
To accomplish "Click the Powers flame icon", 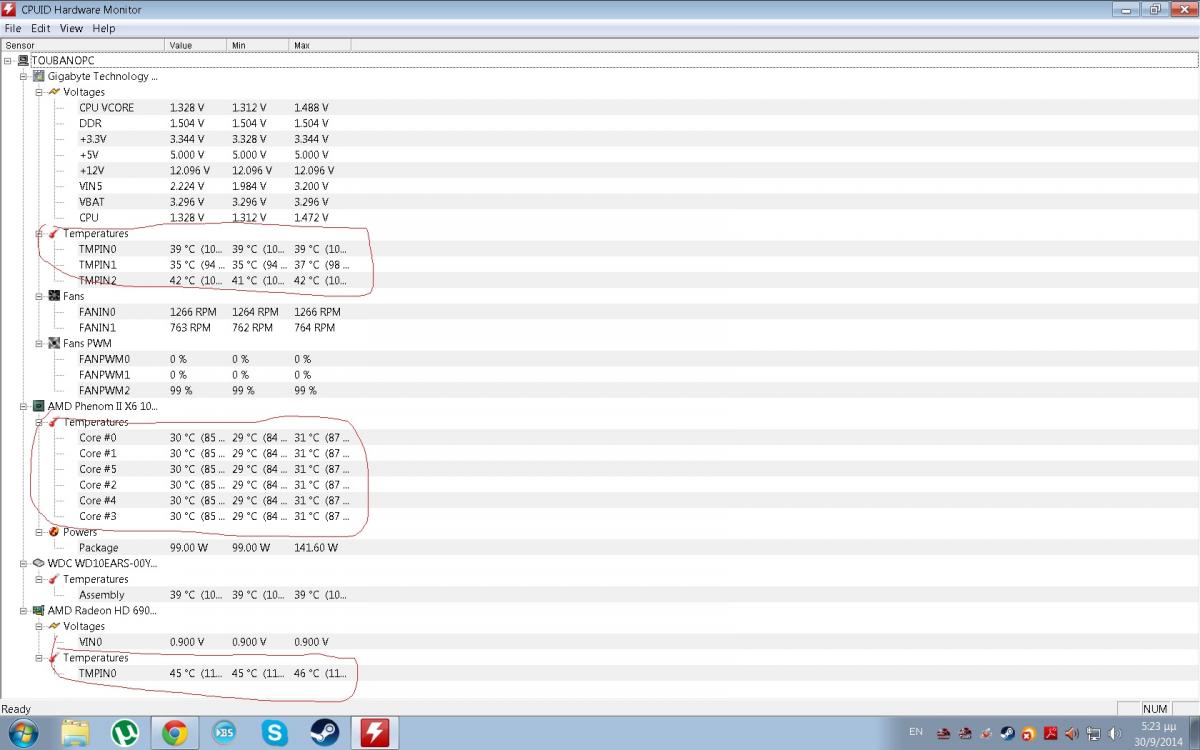I will point(54,532).
